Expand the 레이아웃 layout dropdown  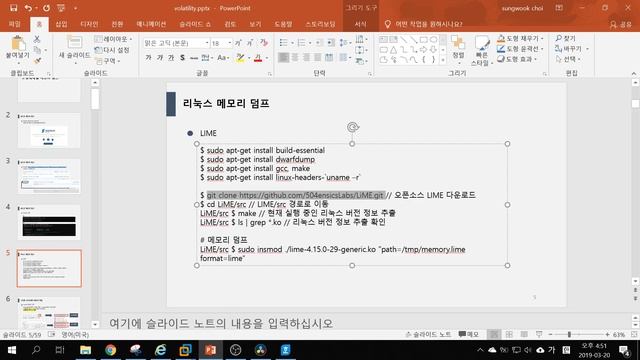tap(113, 39)
